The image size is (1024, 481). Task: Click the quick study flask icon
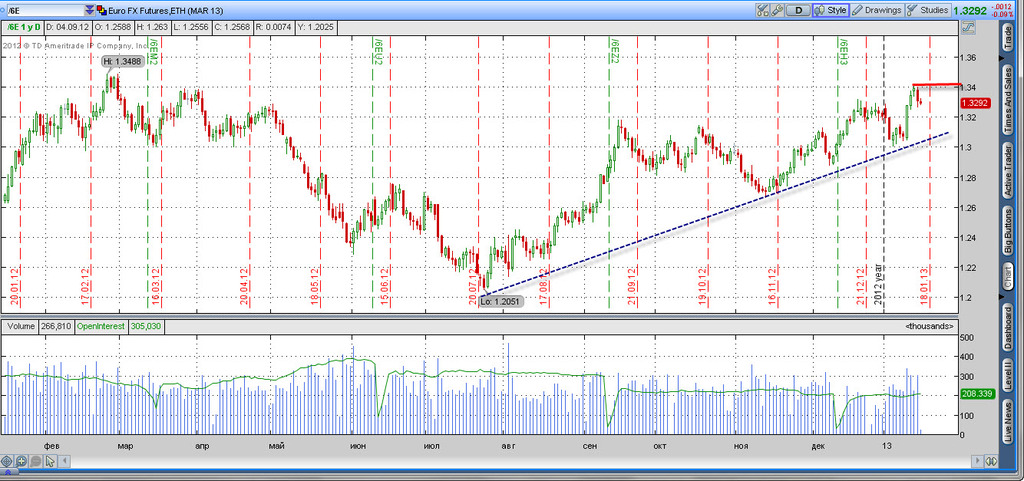click(762, 10)
